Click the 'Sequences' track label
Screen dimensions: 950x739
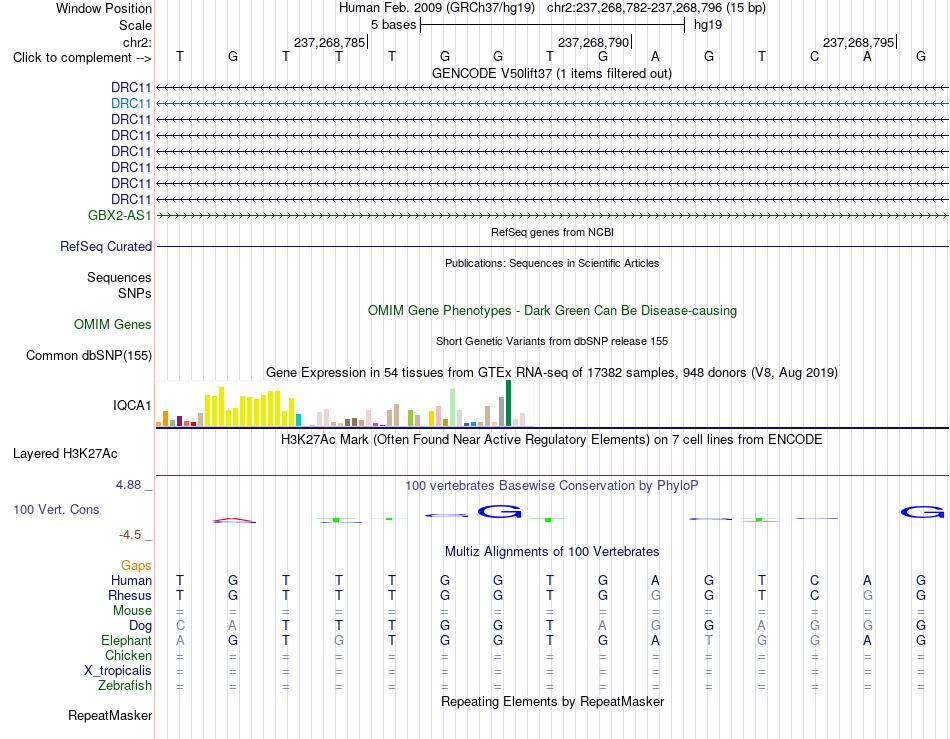[x=119, y=277]
